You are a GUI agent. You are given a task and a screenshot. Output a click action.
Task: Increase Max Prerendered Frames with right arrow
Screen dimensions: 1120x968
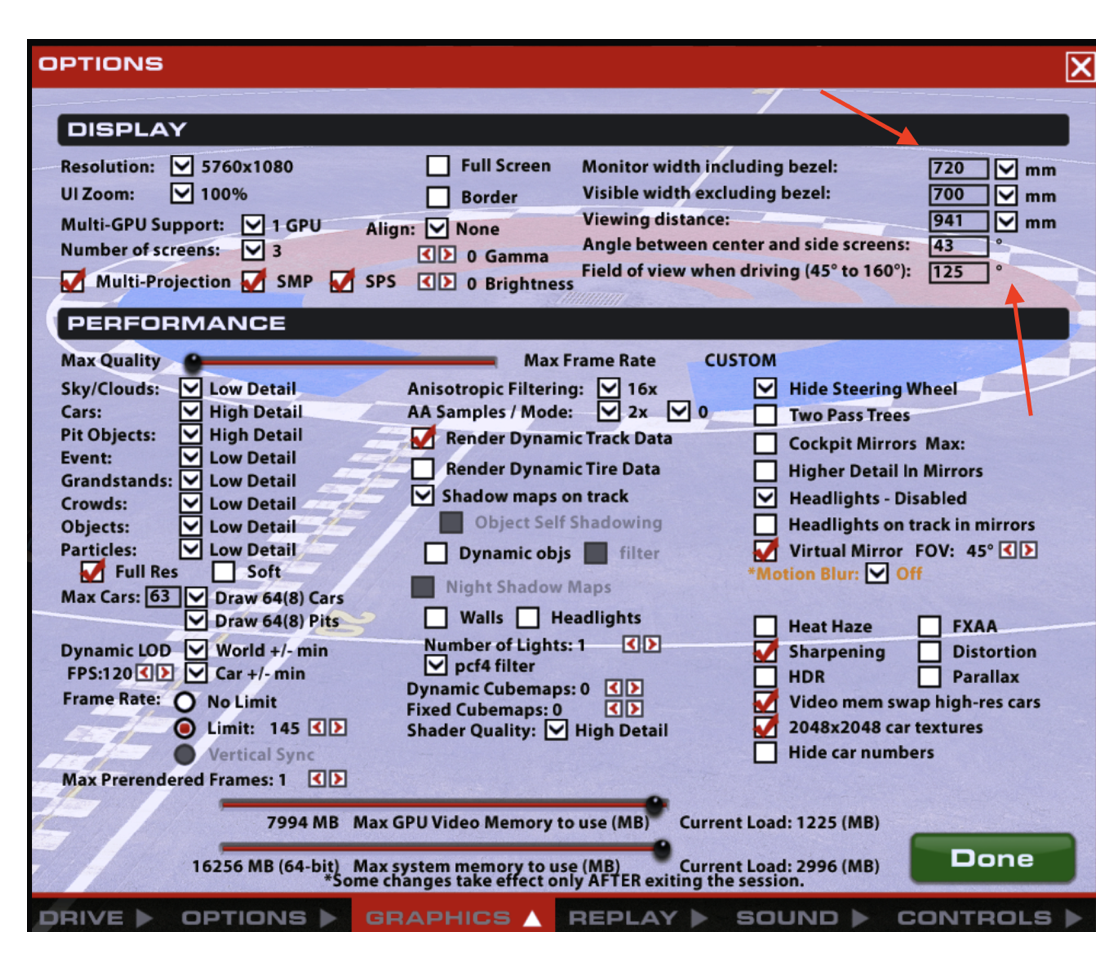[x=340, y=778]
